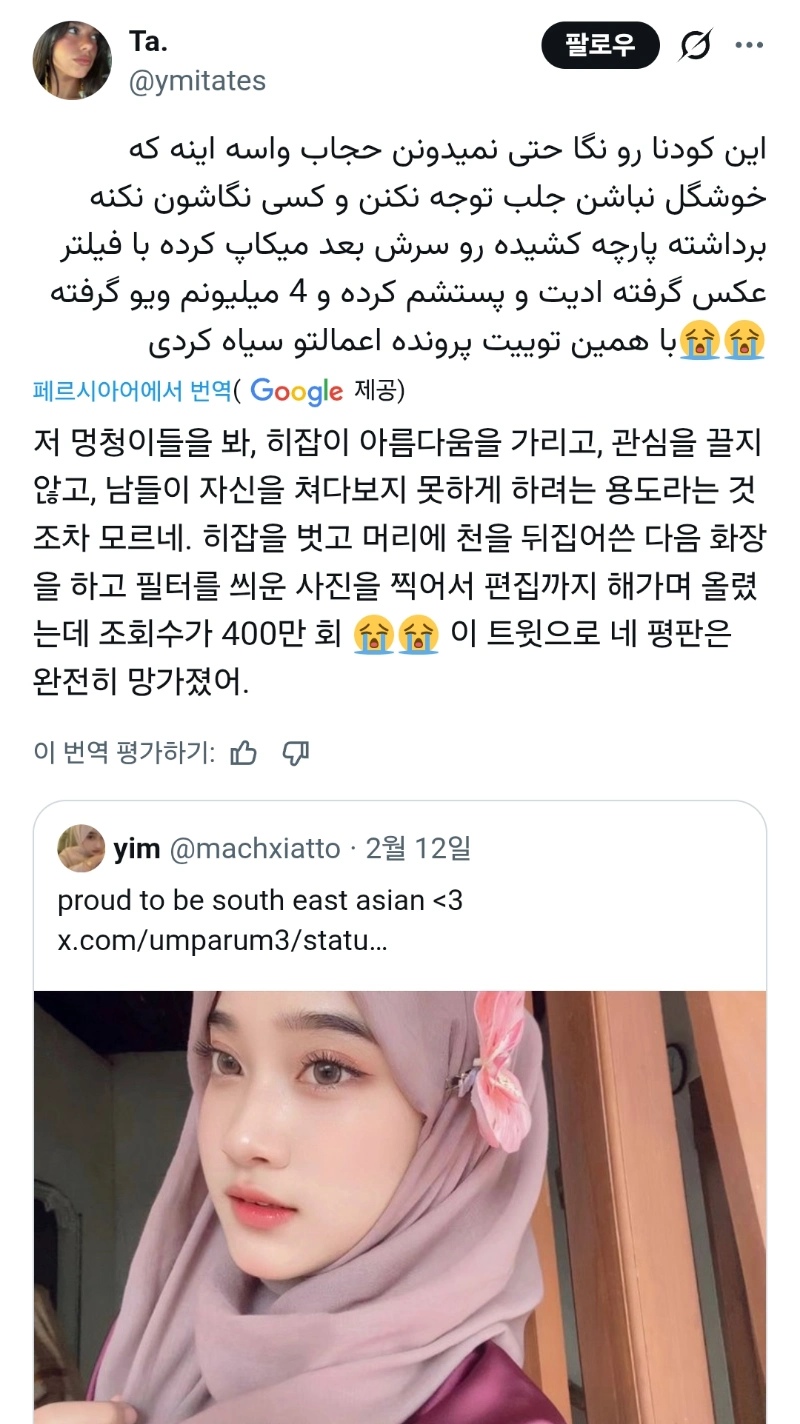Rate translation with thumbs down
The image size is (800, 1424).
[x=295, y=752]
